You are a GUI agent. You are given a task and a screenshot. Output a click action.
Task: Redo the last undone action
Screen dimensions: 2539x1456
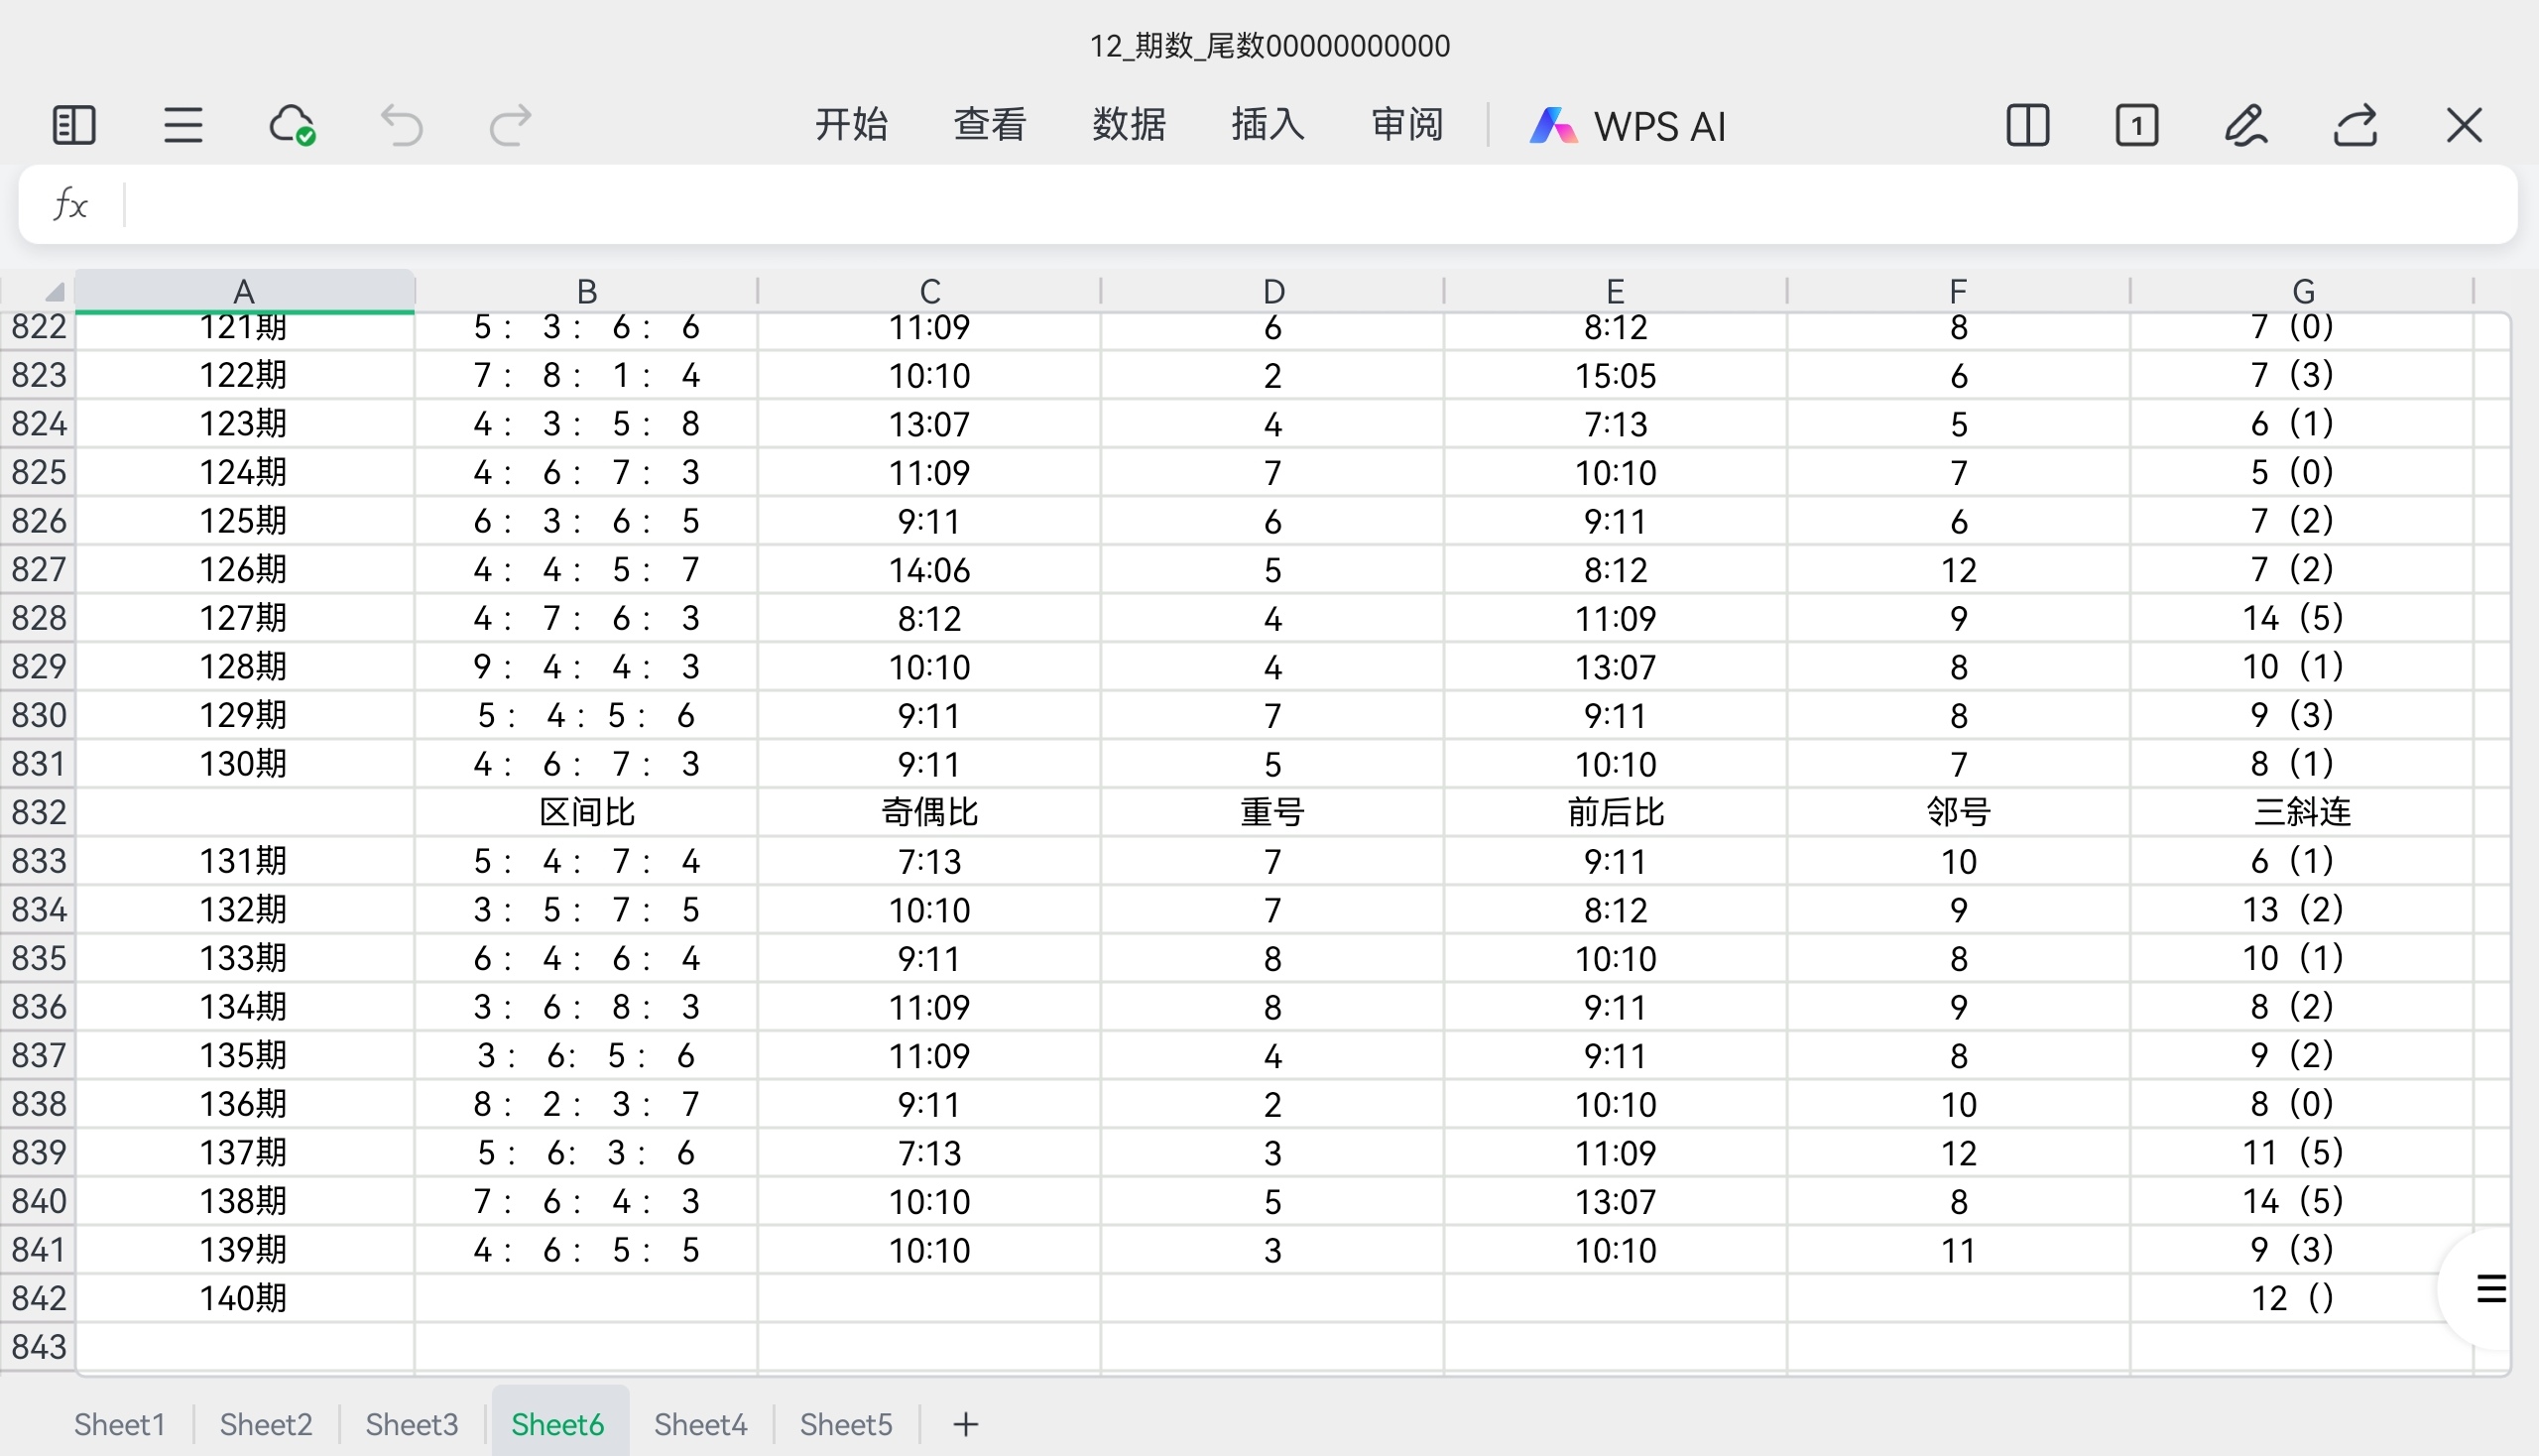pyautogui.click(x=510, y=126)
